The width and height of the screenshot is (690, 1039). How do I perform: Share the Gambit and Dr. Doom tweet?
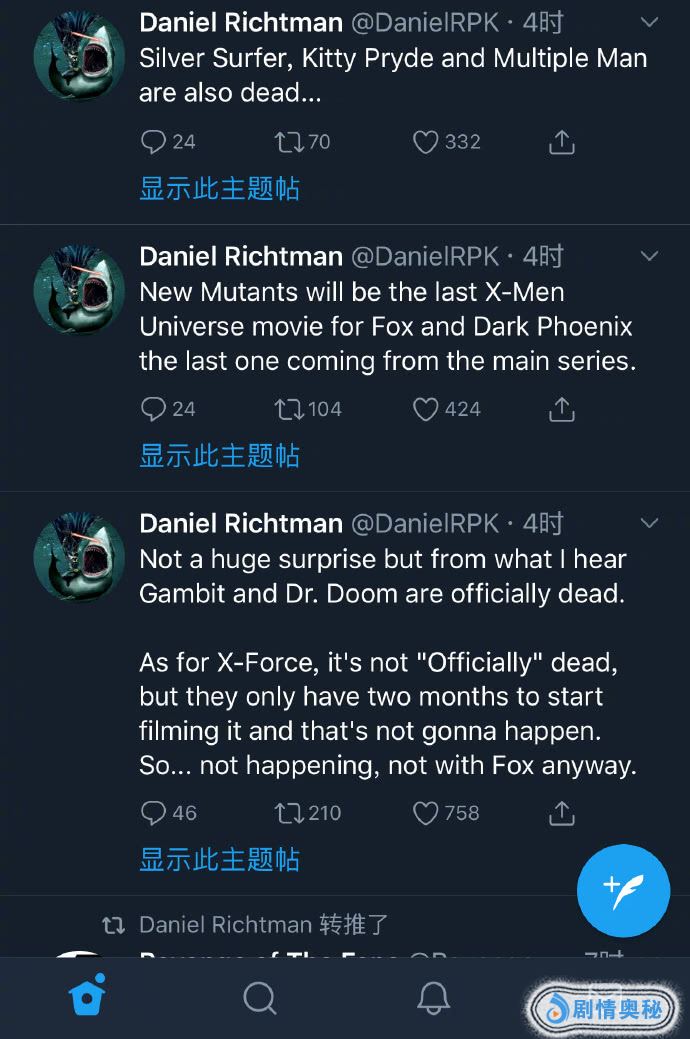point(562,813)
